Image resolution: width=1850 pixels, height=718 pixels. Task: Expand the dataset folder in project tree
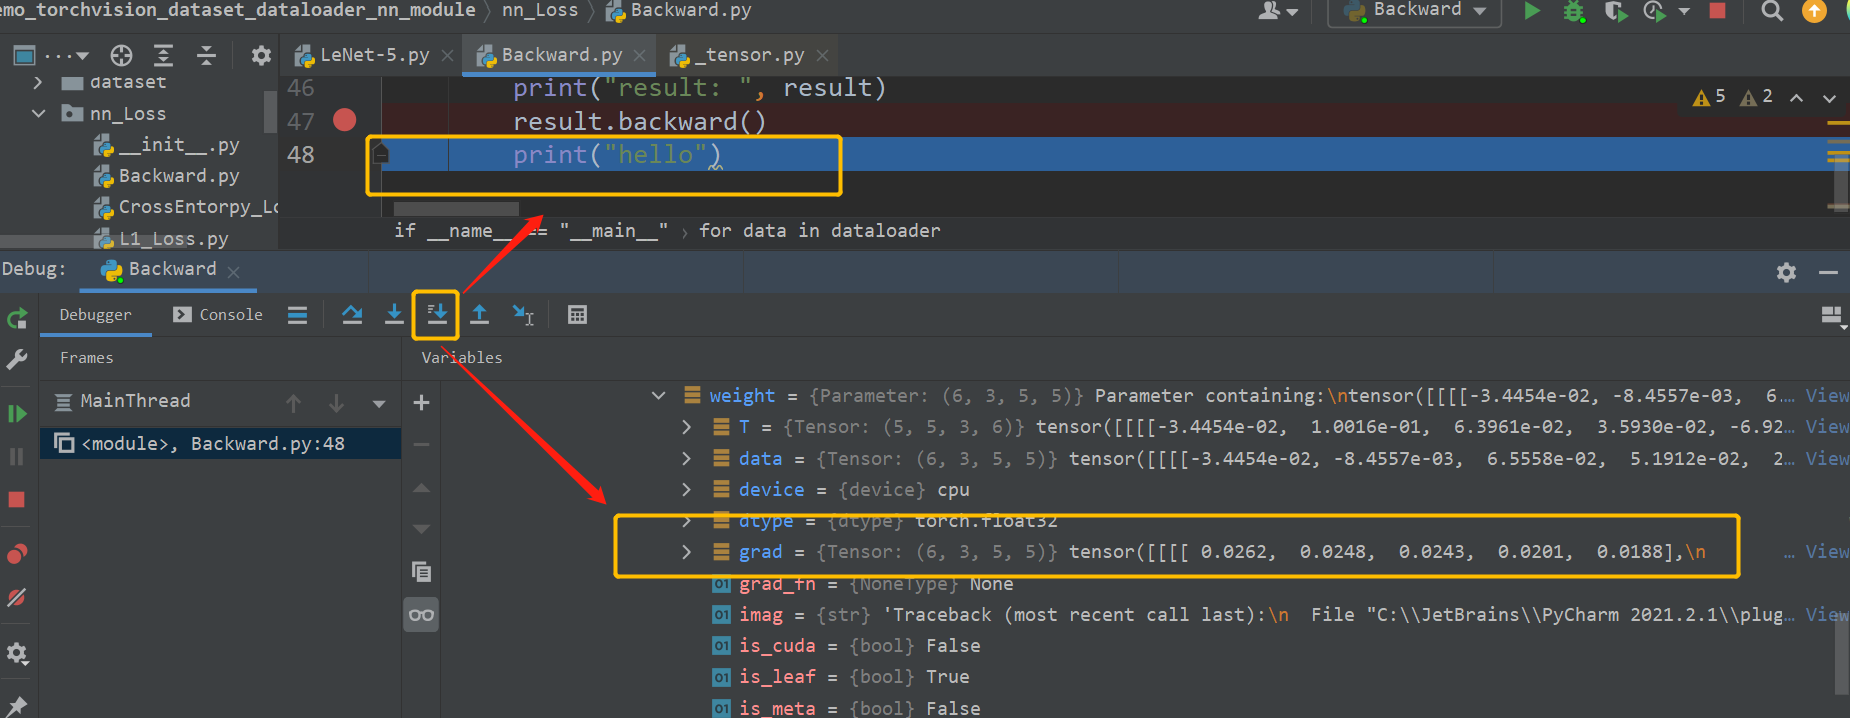point(38,82)
